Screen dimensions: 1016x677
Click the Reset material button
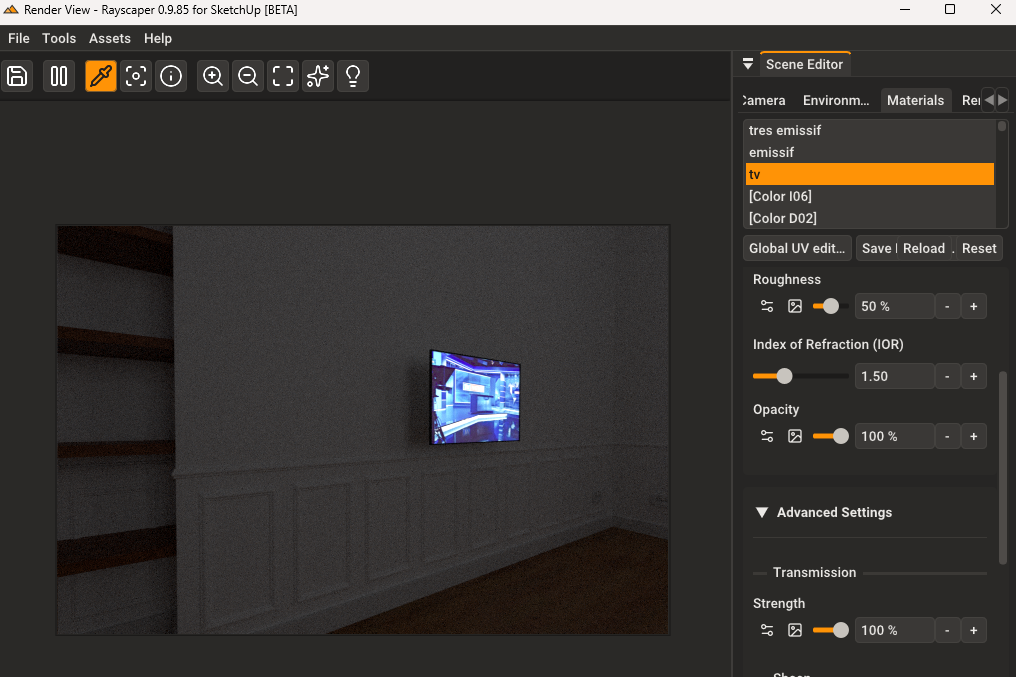tap(979, 248)
